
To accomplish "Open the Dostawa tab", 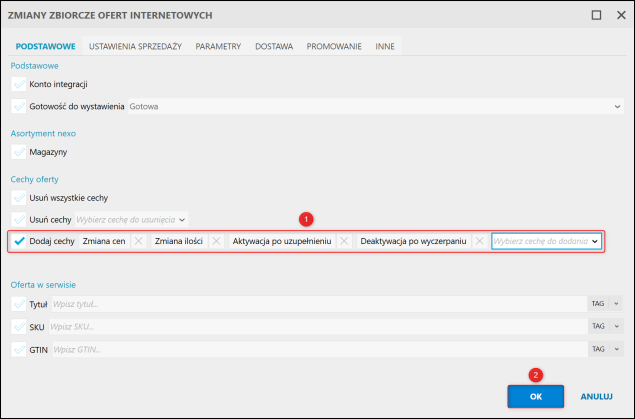I will point(274,47).
